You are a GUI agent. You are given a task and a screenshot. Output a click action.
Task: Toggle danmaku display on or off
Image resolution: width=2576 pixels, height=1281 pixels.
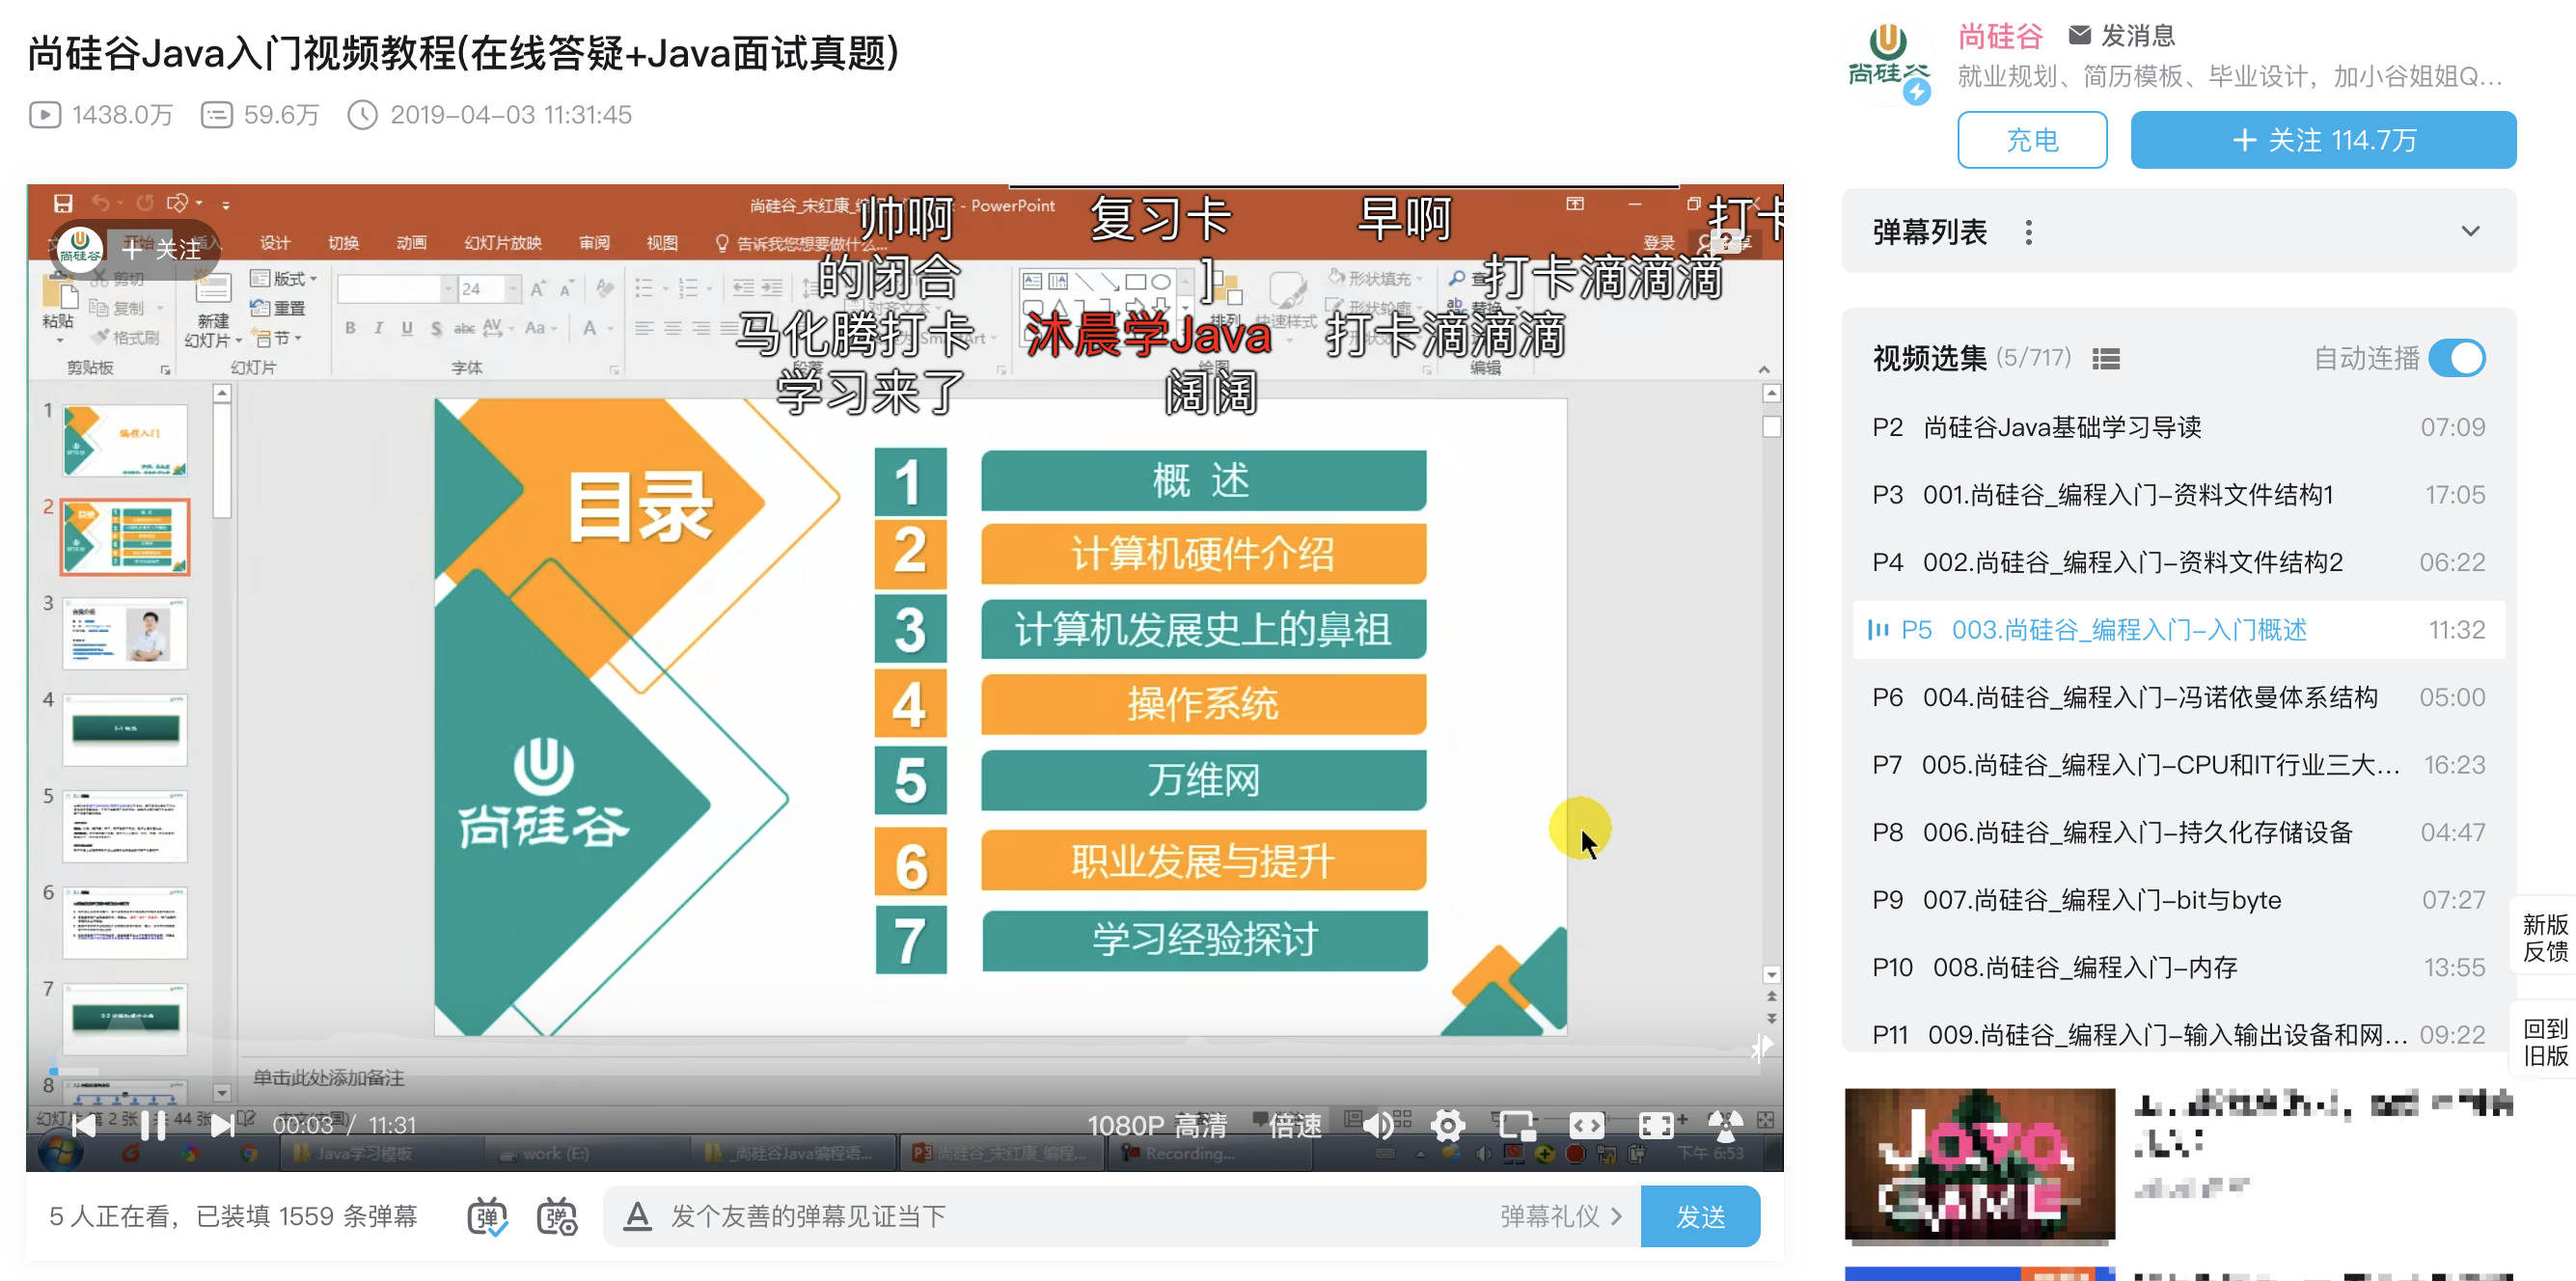click(x=487, y=1217)
